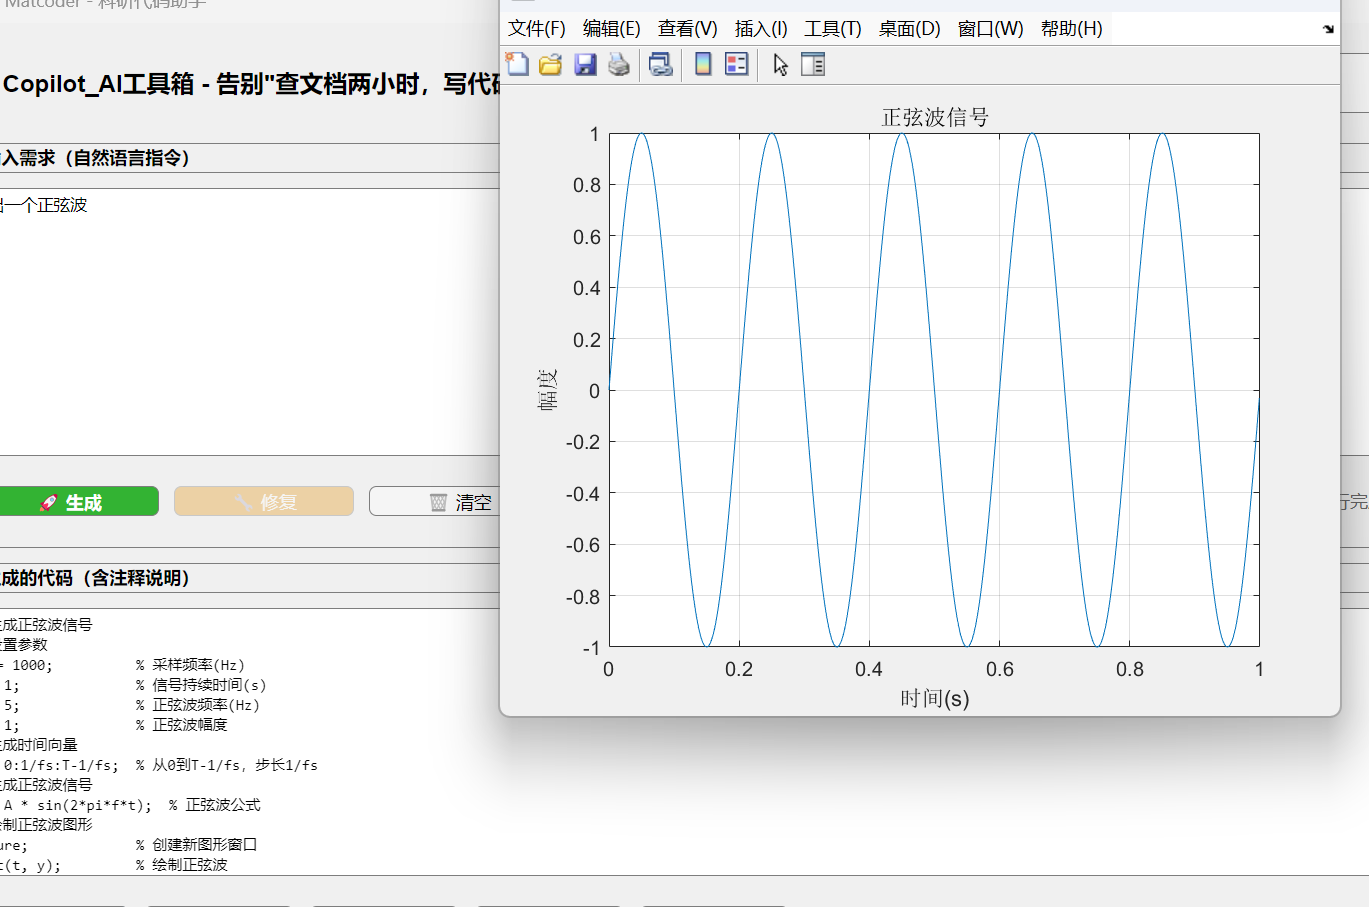The image size is (1369, 907).
Task: Open the 插入(I) menu
Action: (x=761, y=28)
